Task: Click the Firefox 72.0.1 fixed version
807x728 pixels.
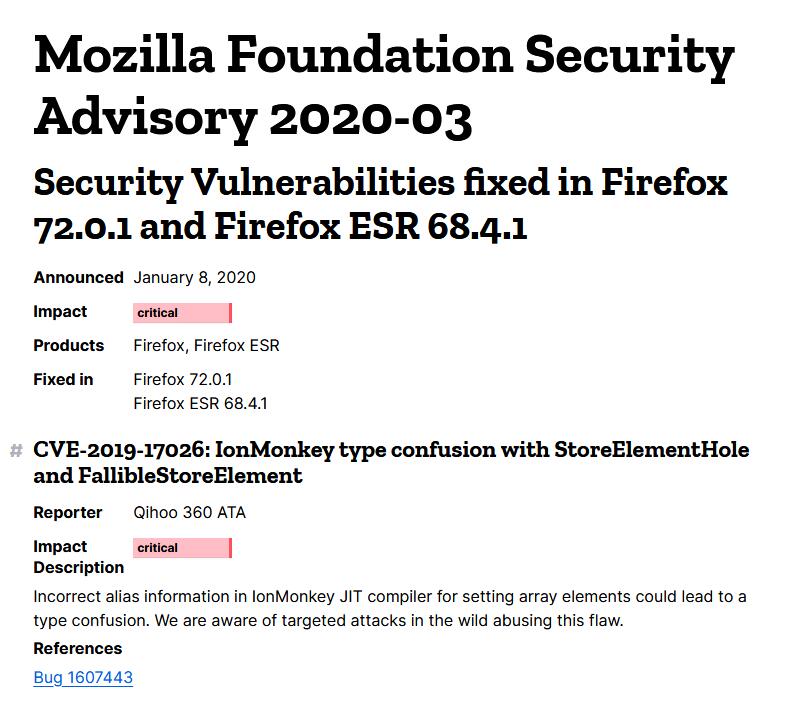Action: pos(183,380)
